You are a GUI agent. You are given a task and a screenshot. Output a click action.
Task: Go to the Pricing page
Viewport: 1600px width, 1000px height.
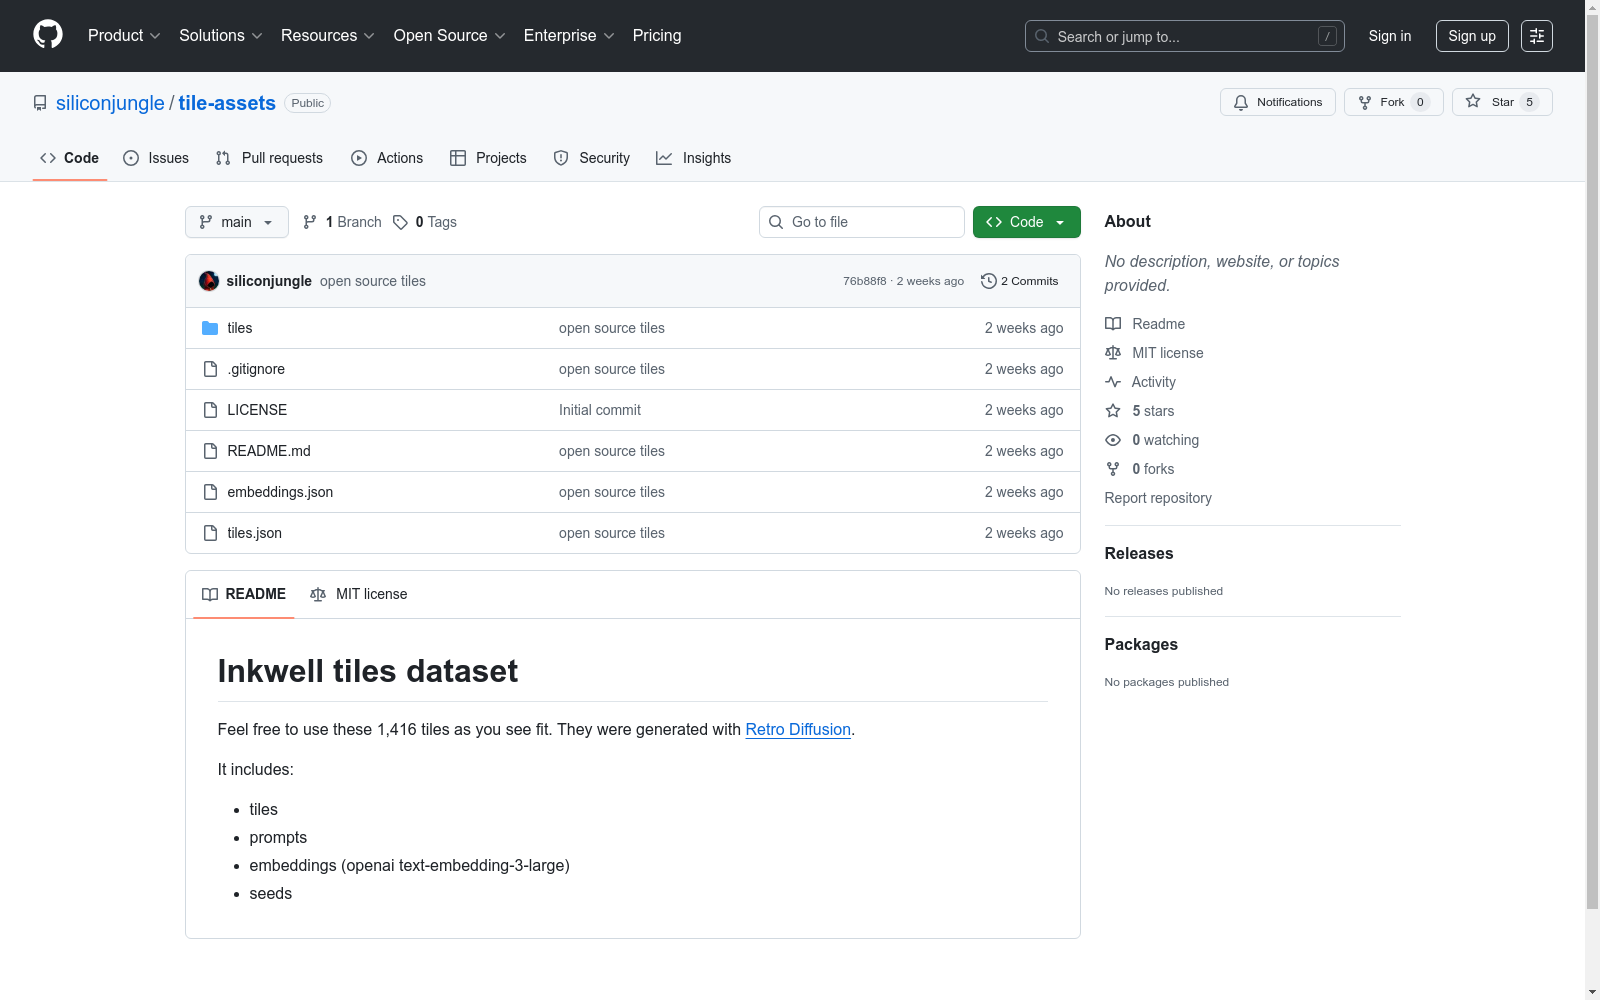(x=657, y=36)
